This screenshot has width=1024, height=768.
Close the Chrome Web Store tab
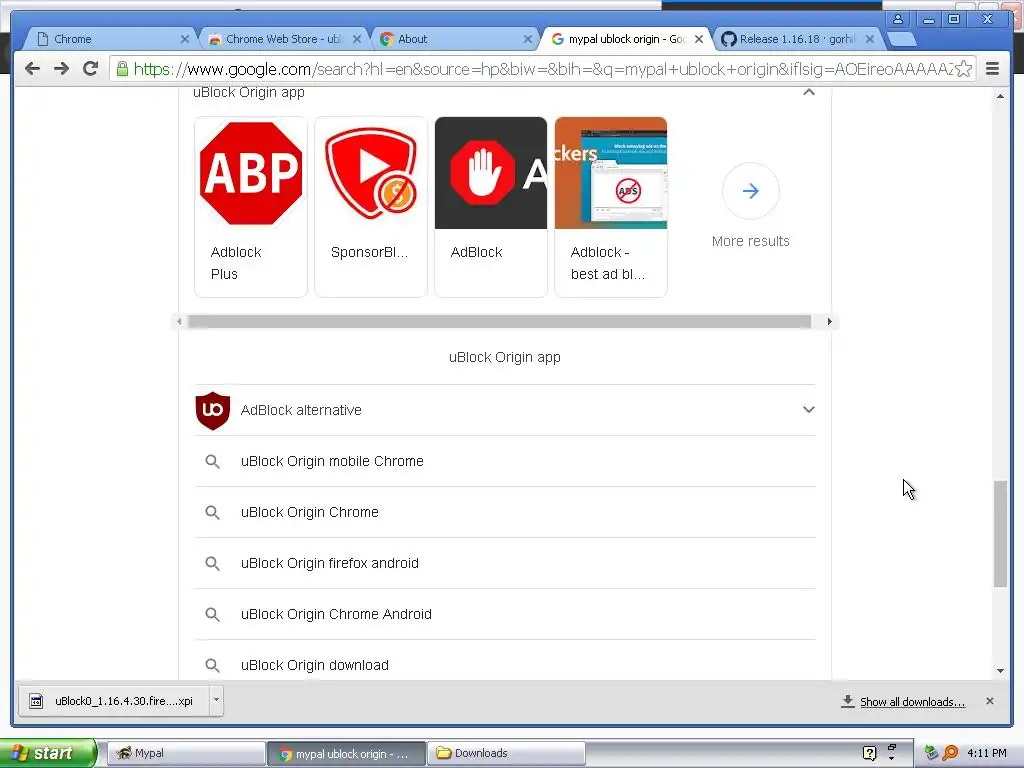pyautogui.click(x=357, y=39)
